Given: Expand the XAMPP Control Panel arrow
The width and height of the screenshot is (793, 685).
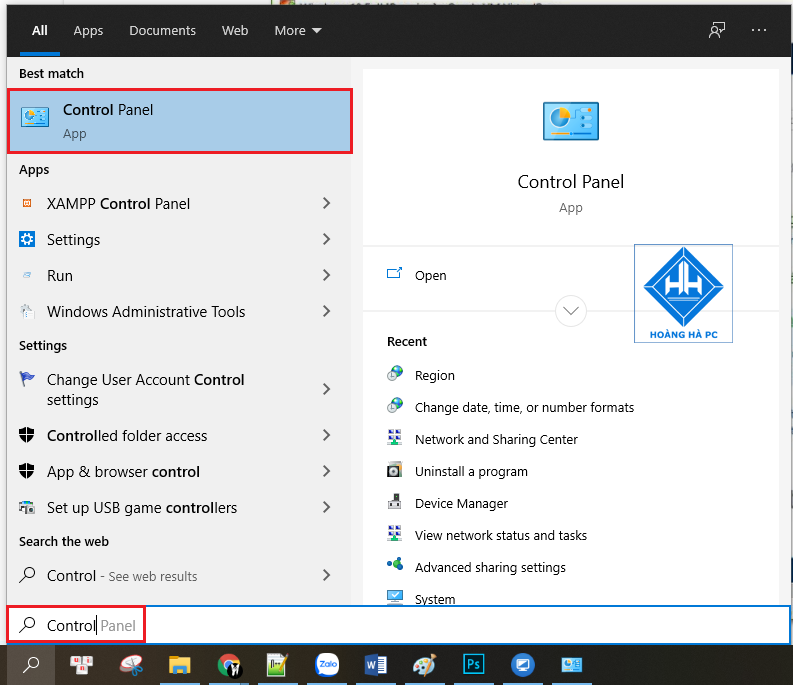Looking at the screenshot, I should (x=327, y=203).
